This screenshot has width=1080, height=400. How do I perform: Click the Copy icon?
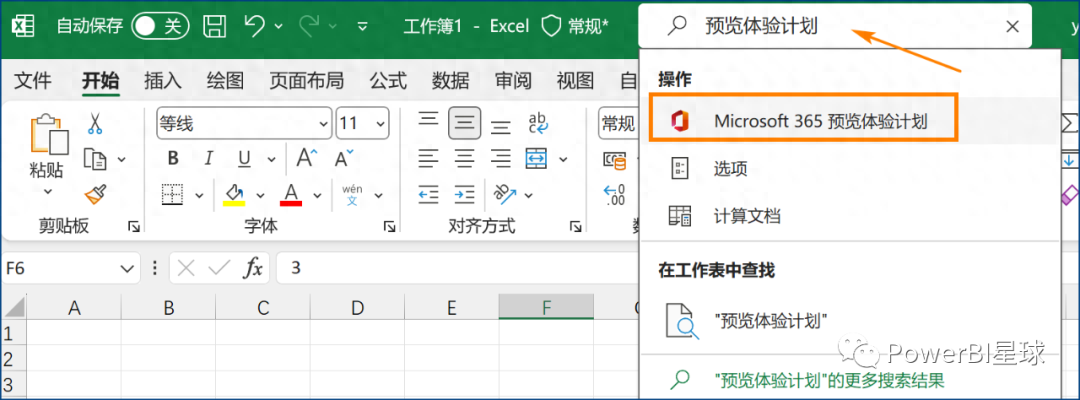pyautogui.click(x=94, y=159)
